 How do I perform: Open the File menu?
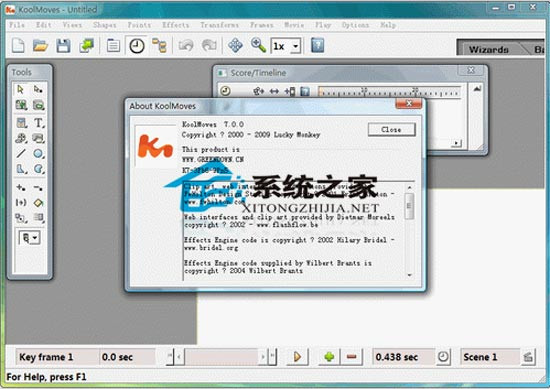tap(17, 25)
